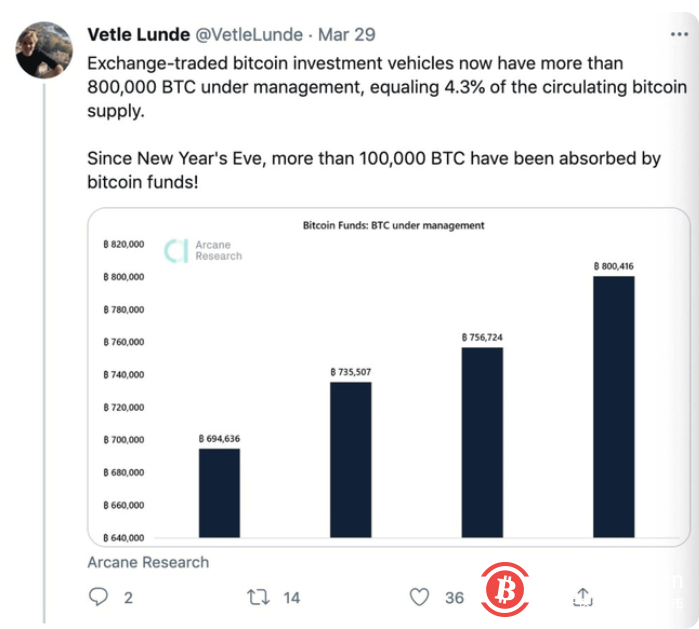Click the reply speech bubble icon
The height and width of the screenshot is (629, 699).
click(98, 597)
